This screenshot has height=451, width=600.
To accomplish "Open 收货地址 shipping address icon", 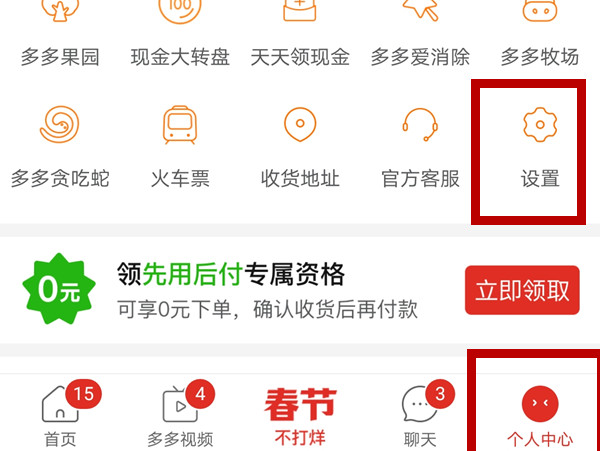I will pos(300,124).
